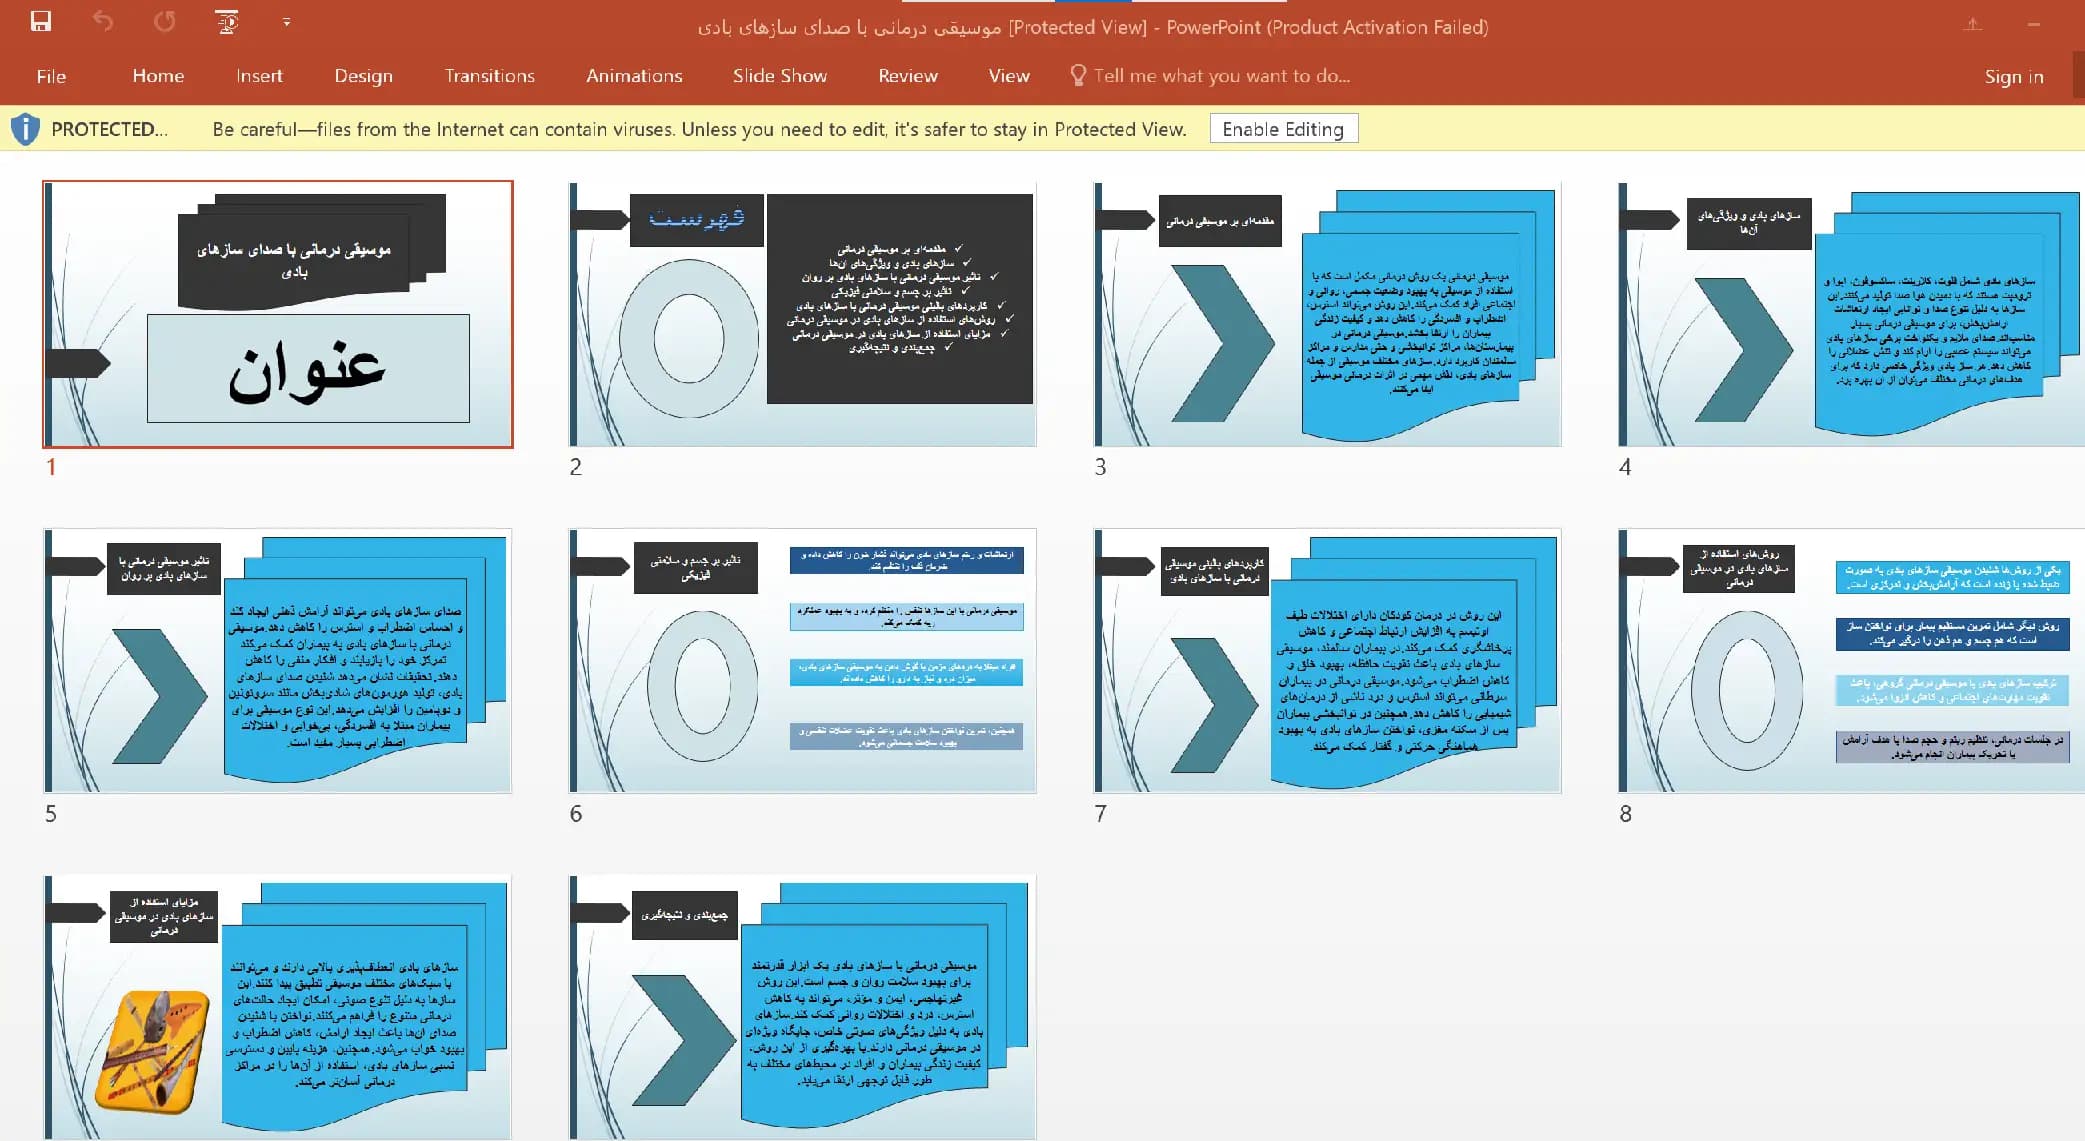The image size is (2085, 1141).
Task: Switch to the Home tab
Action: tap(158, 76)
